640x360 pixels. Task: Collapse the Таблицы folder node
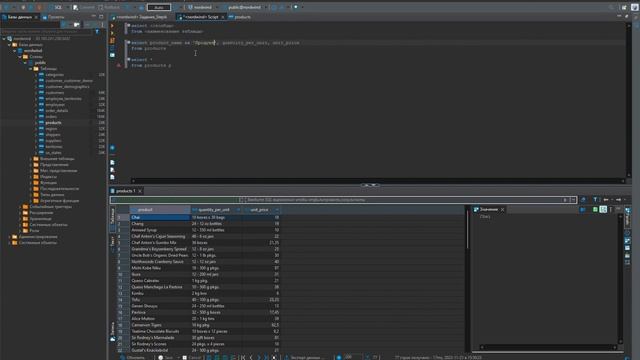pos(31,69)
